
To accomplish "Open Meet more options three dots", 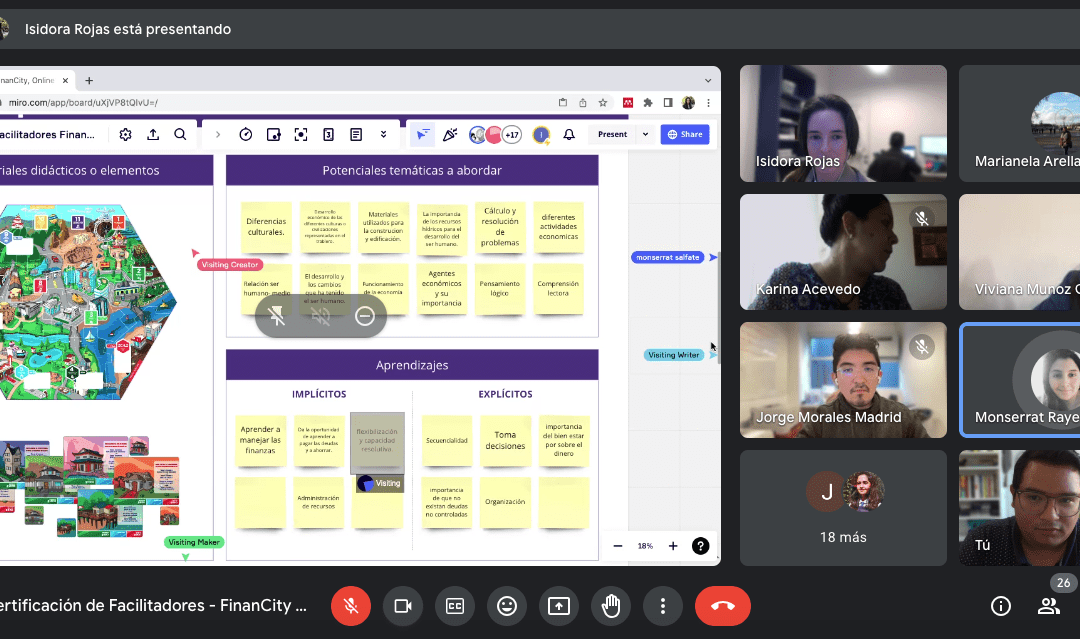I will click(x=663, y=606).
